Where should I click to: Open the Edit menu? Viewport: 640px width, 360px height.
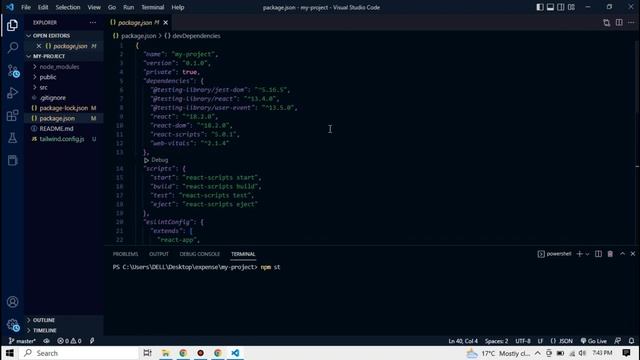coord(43,7)
